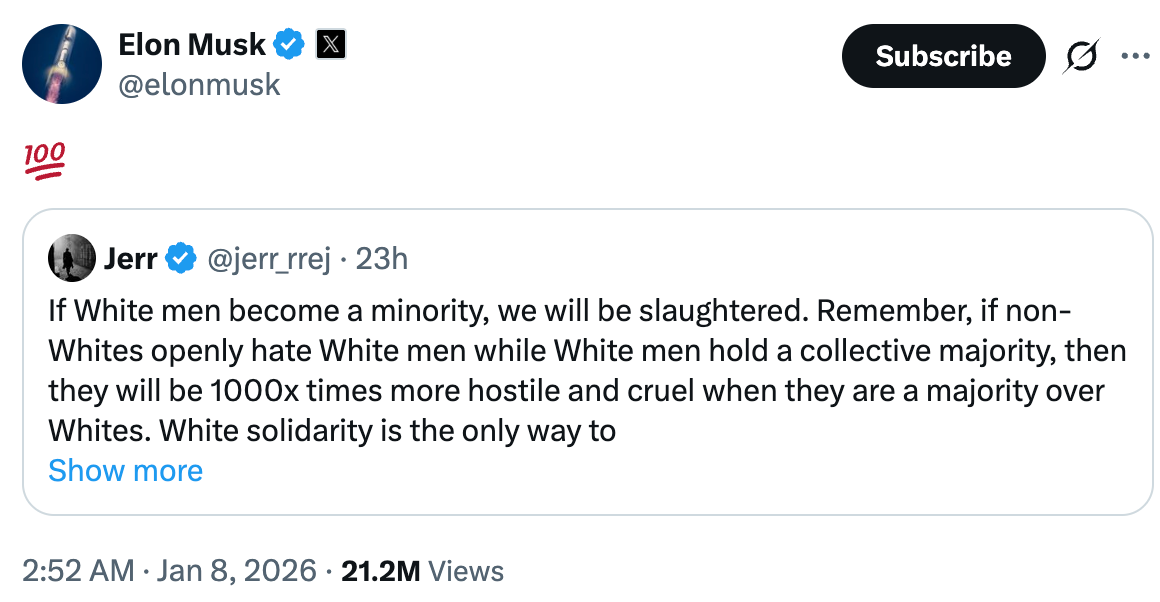Click the 23h quoted post timestamp
The width and height of the screenshot is (1160, 602).
click(x=382, y=259)
